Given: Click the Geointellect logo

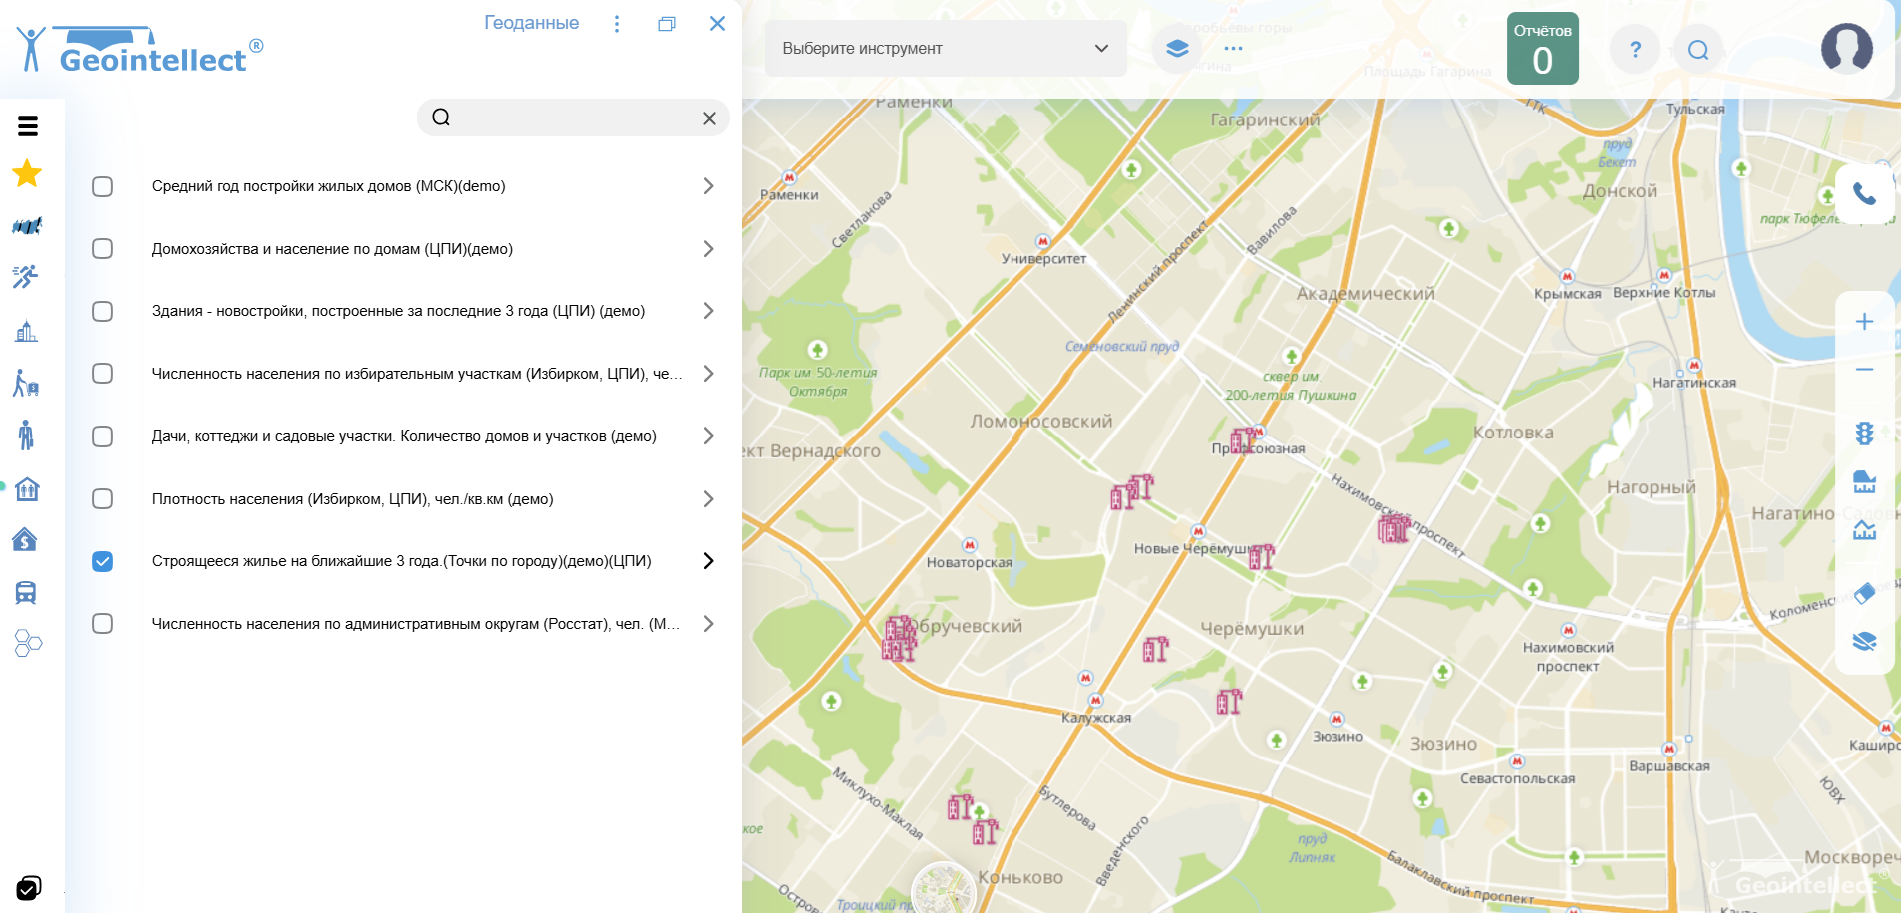Looking at the screenshot, I should coord(140,50).
